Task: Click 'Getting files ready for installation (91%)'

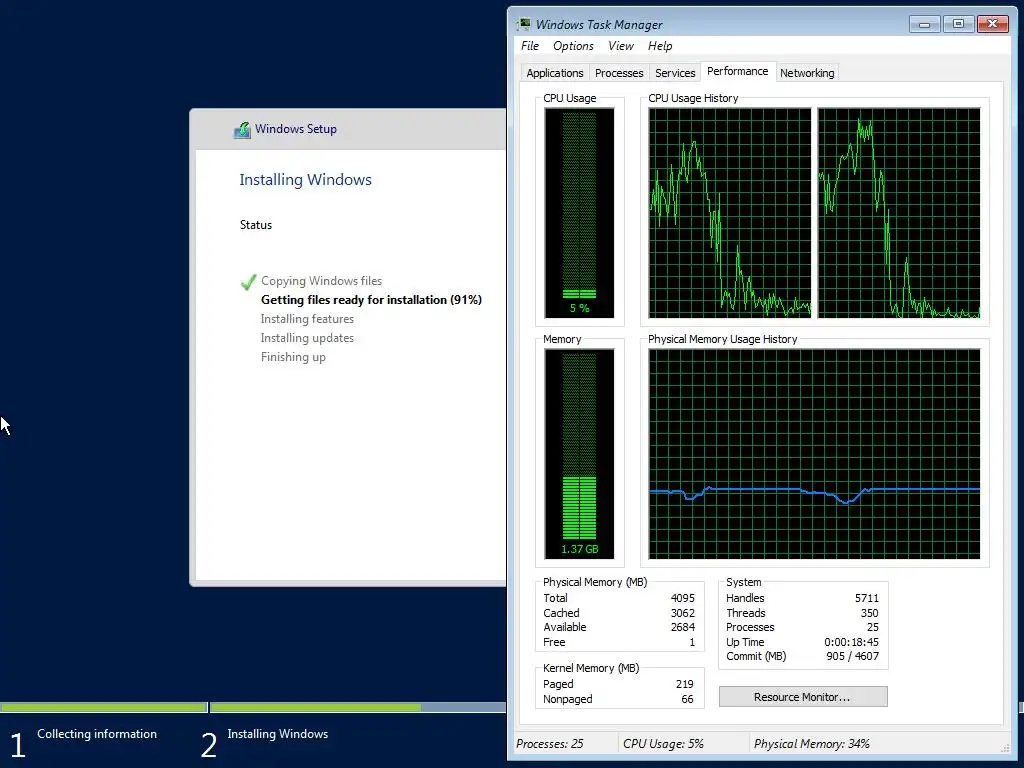Action: pyautogui.click(x=371, y=300)
